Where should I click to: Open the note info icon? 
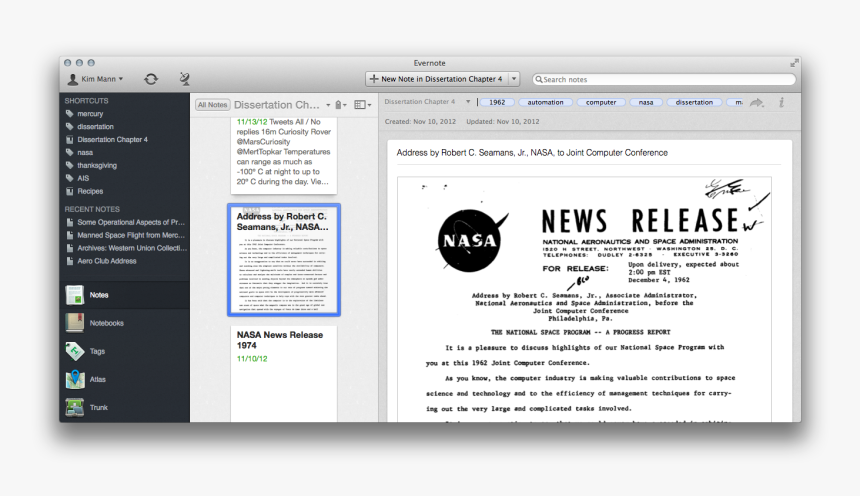[x=782, y=102]
